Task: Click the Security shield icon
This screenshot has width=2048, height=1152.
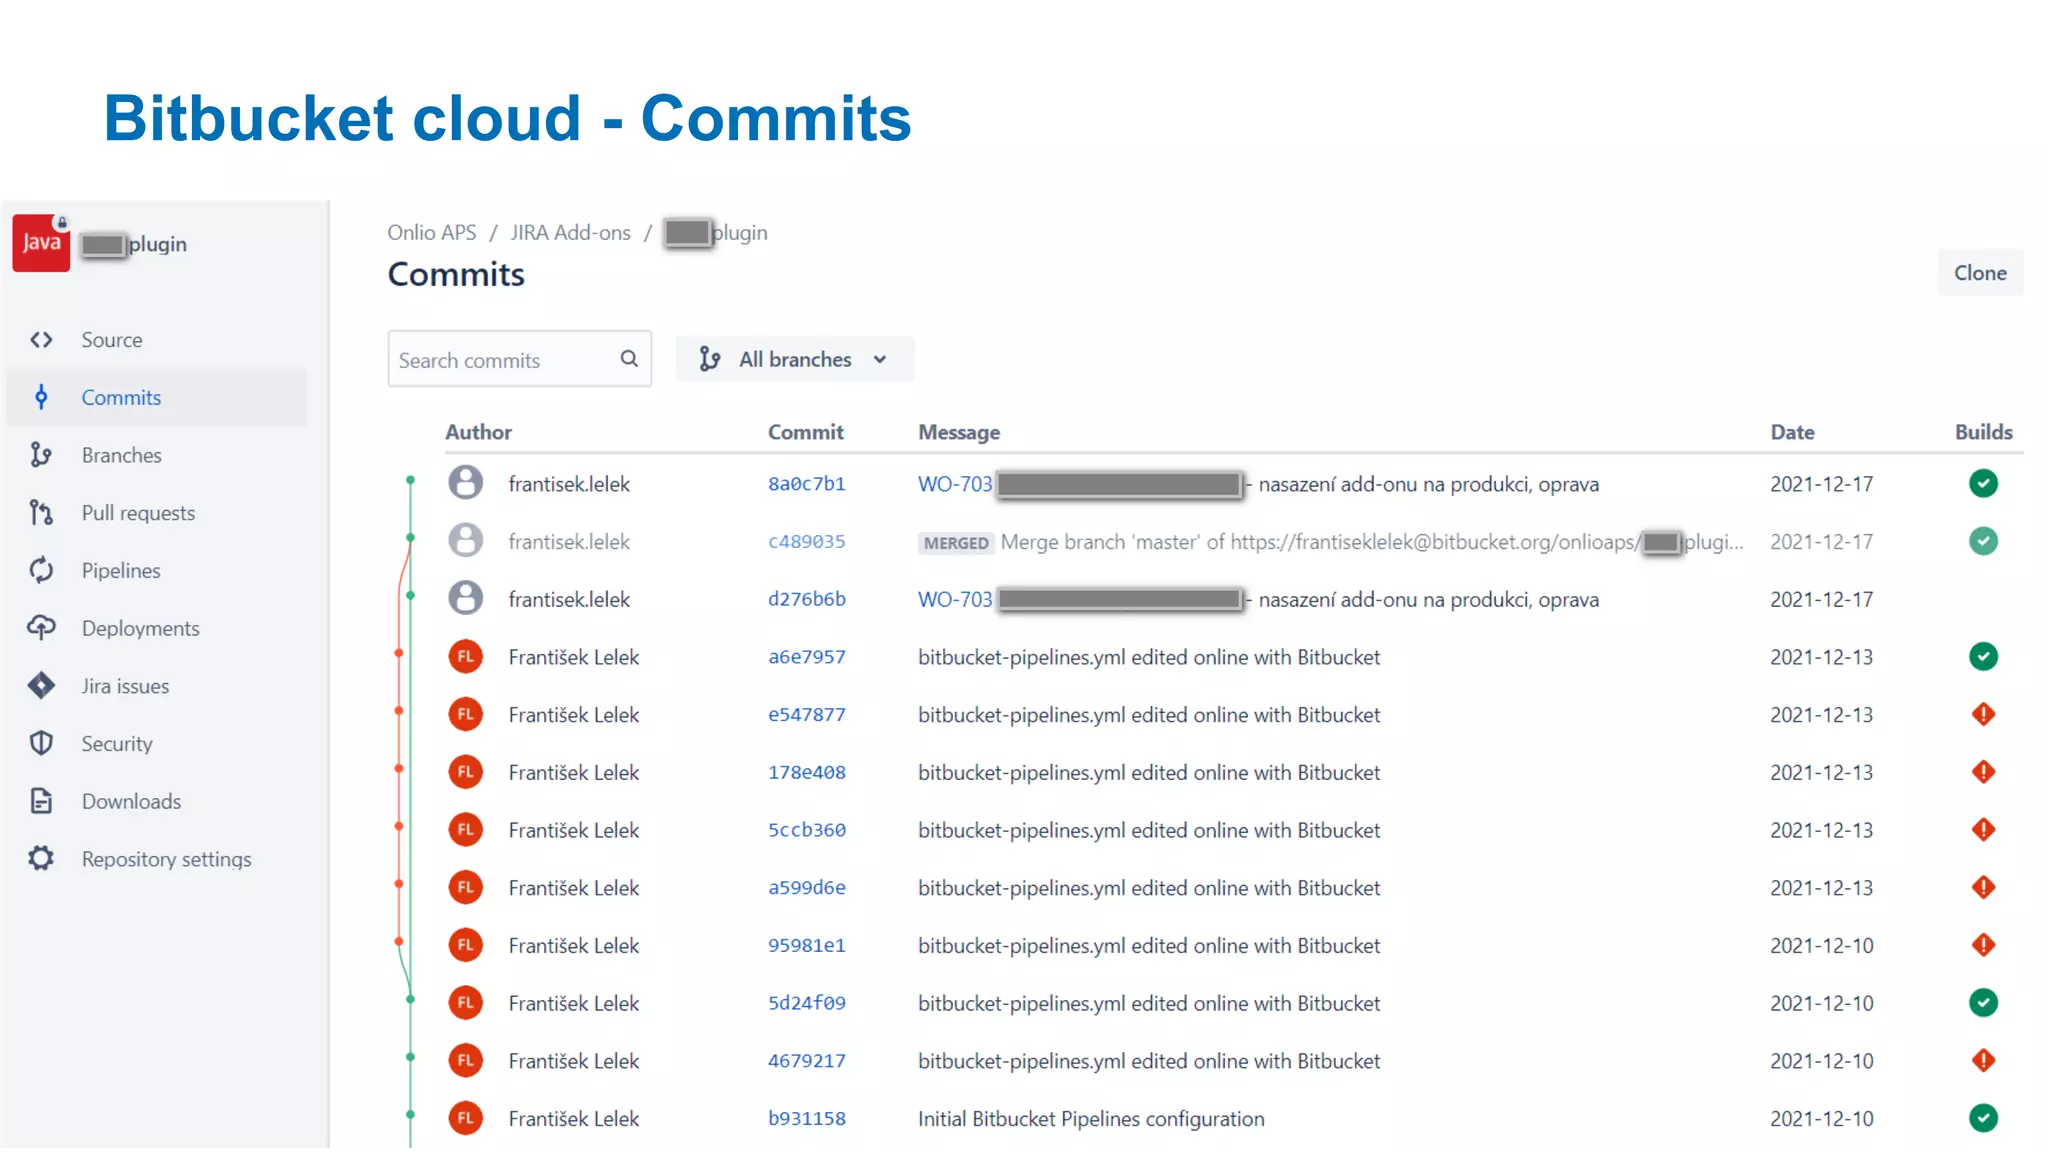Action: click(41, 743)
